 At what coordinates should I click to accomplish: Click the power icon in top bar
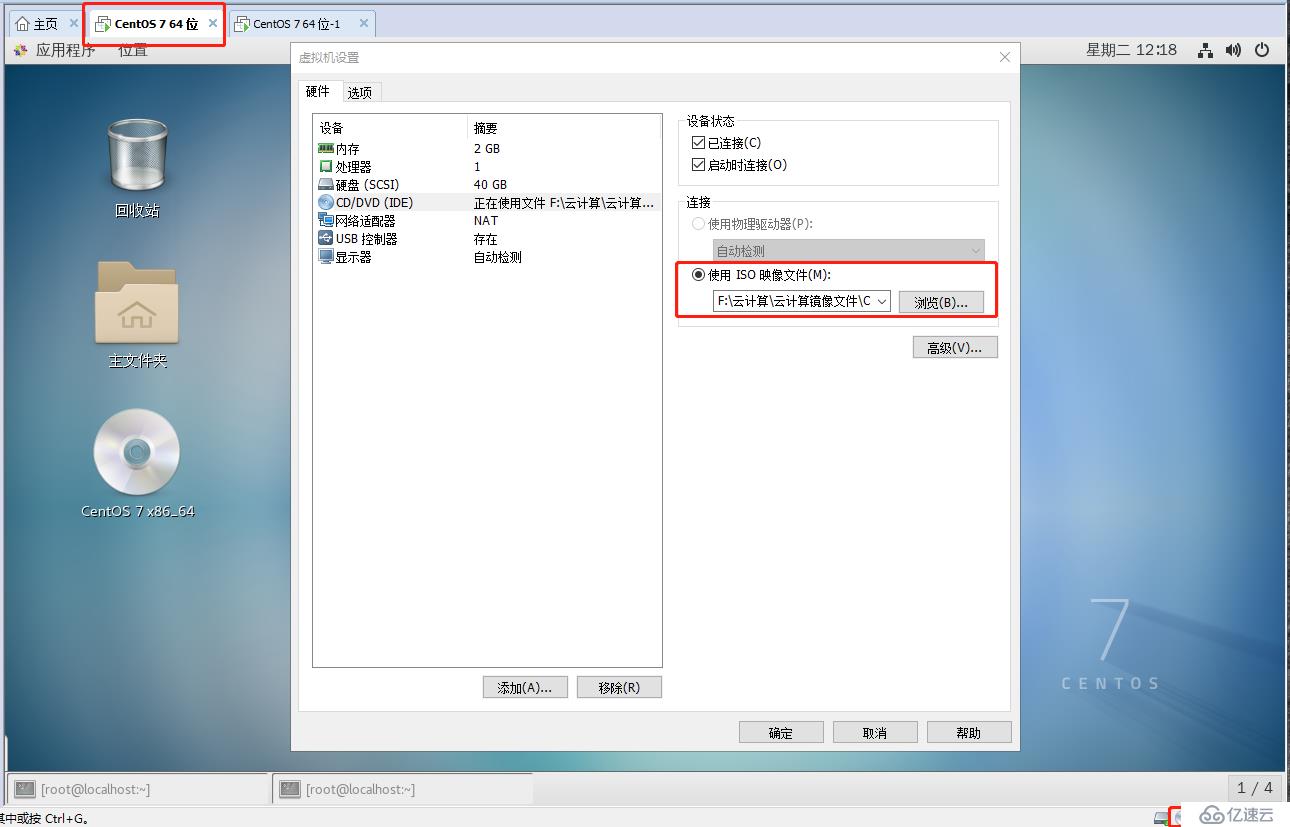pyautogui.click(x=1262, y=50)
